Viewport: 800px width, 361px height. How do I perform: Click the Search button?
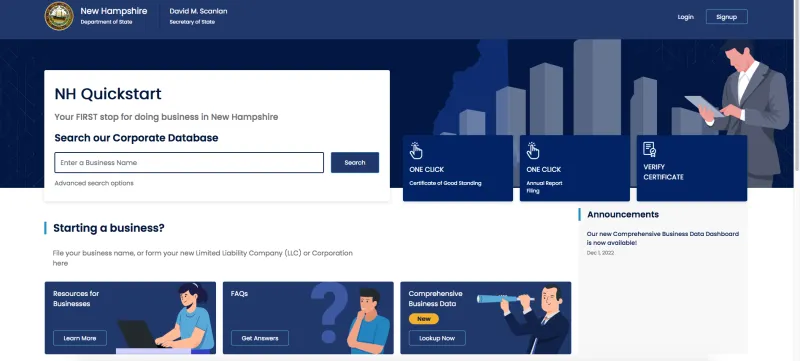click(355, 163)
